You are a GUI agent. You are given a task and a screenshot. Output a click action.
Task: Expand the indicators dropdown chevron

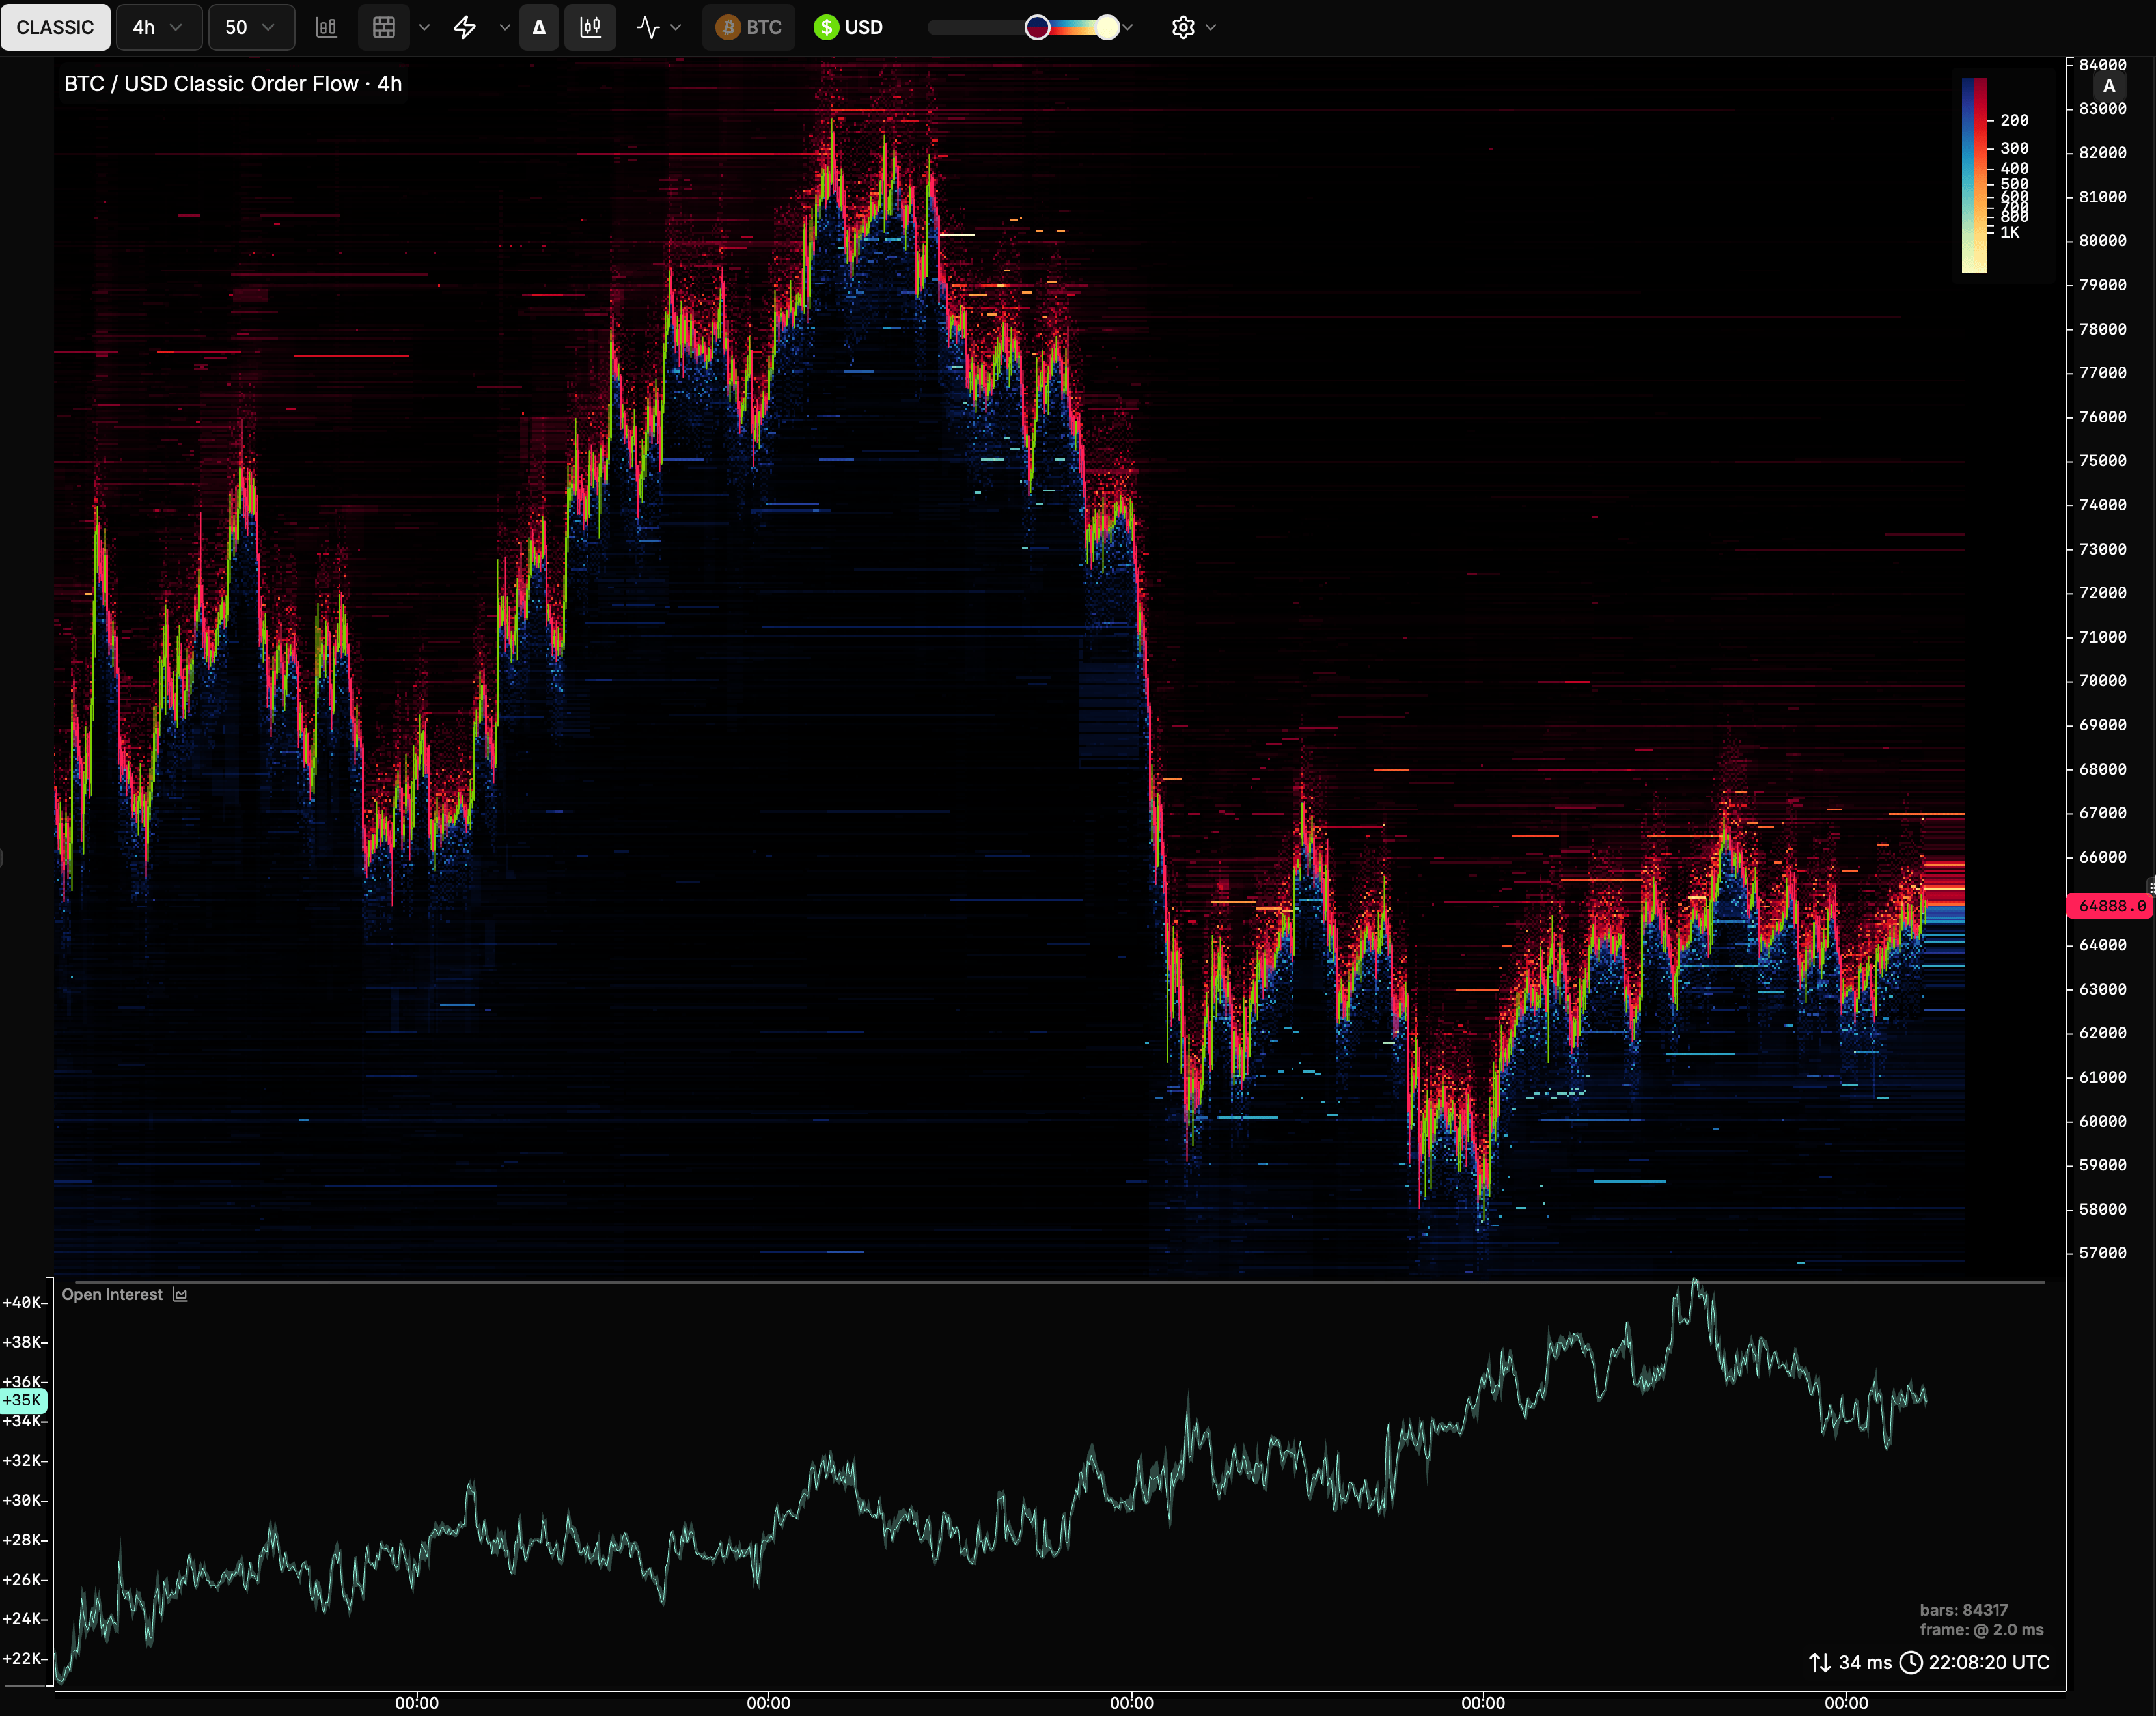coord(676,27)
